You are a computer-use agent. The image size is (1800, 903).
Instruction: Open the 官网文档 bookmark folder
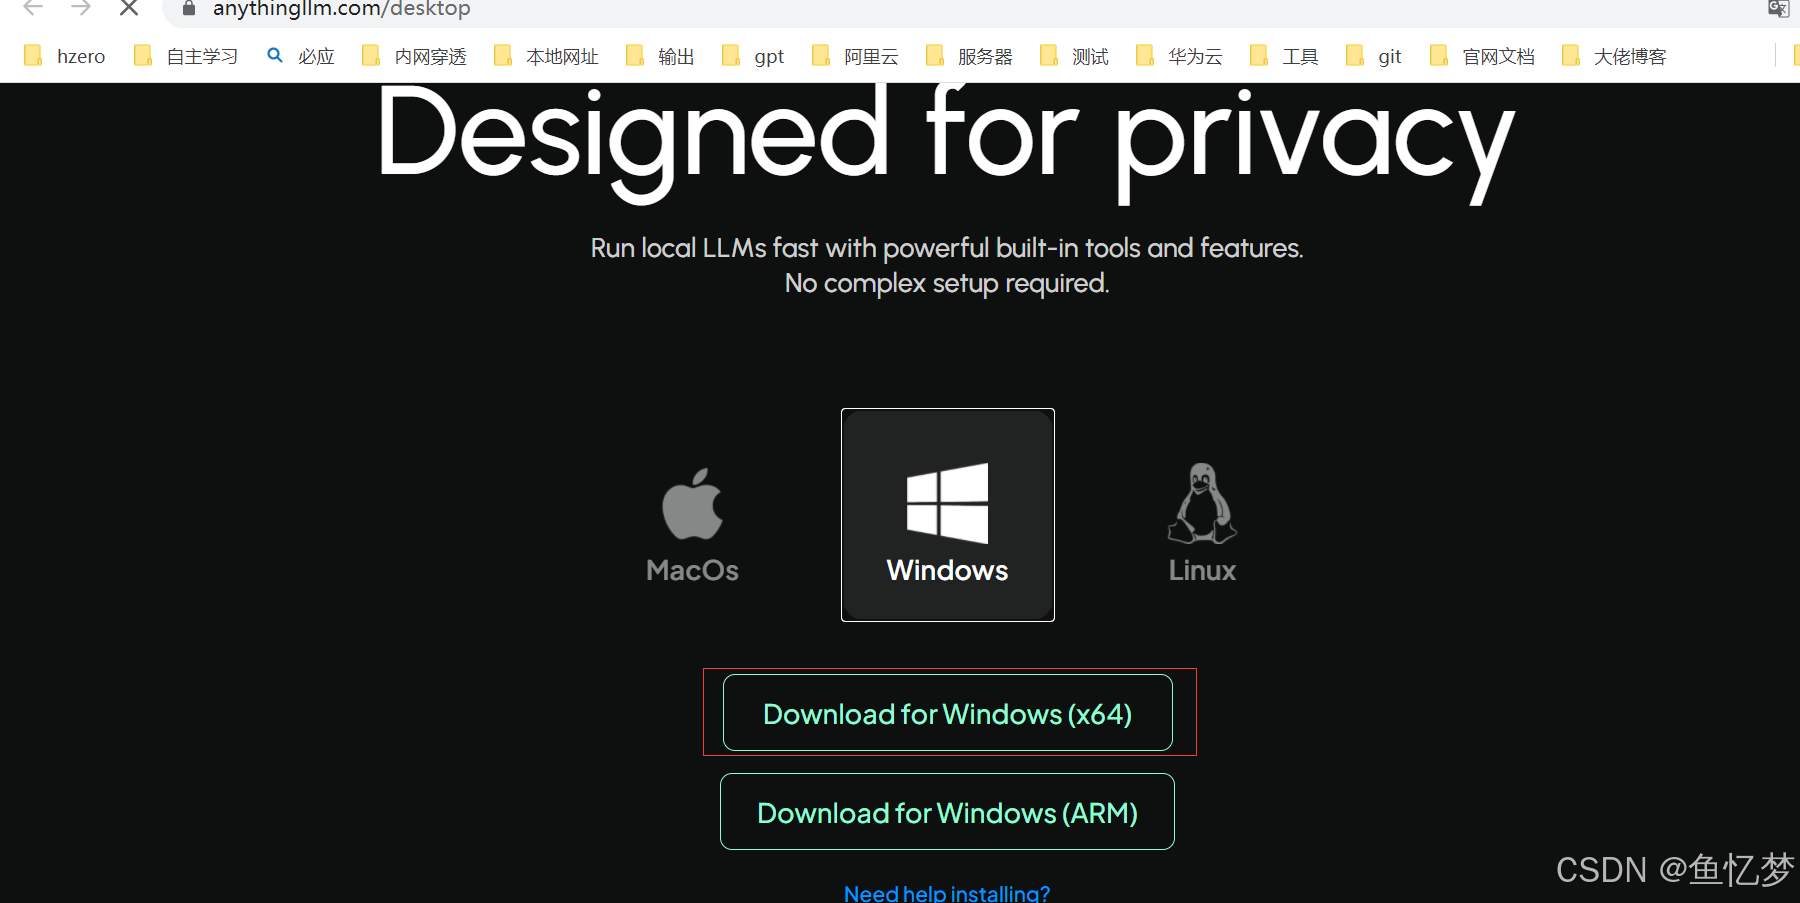click(1483, 56)
